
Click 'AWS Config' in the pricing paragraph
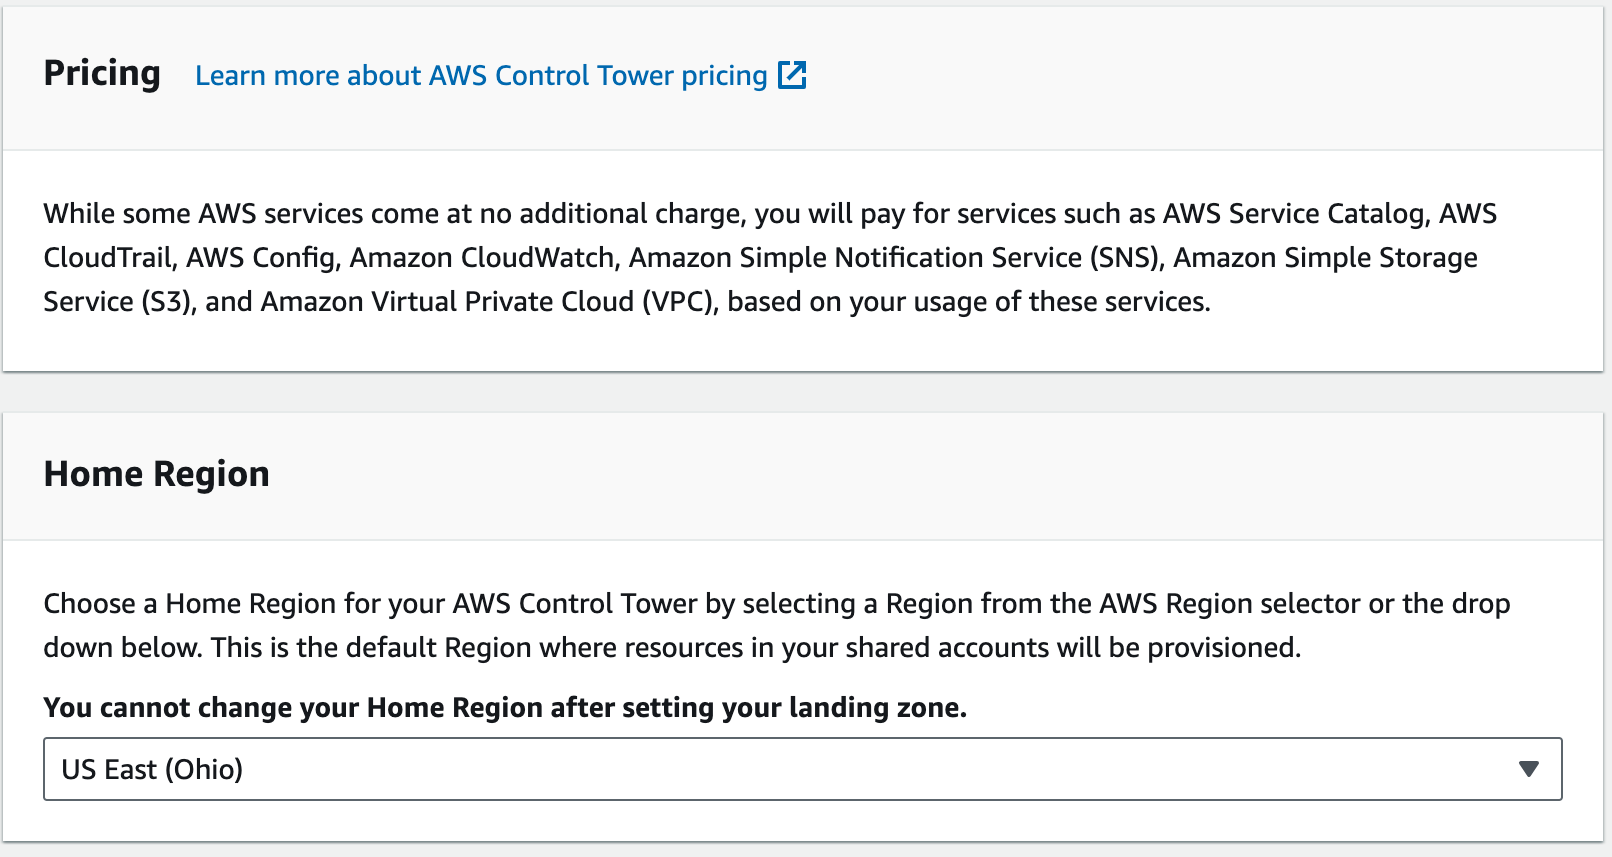(x=262, y=258)
